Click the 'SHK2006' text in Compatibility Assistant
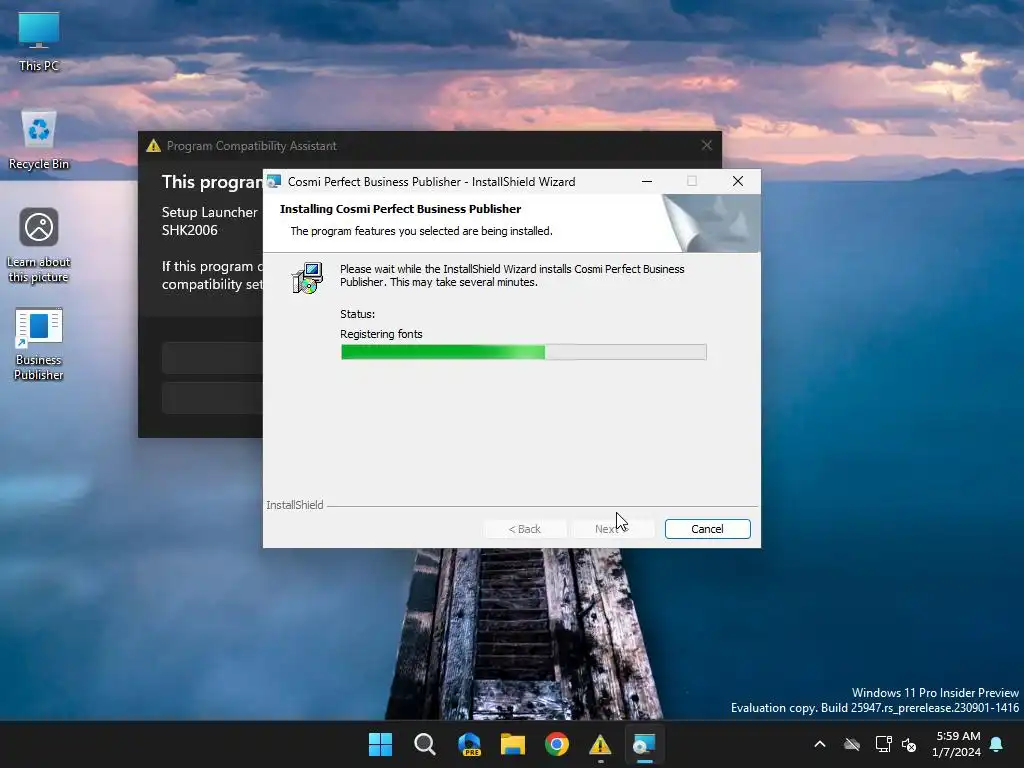 (189, 230)
